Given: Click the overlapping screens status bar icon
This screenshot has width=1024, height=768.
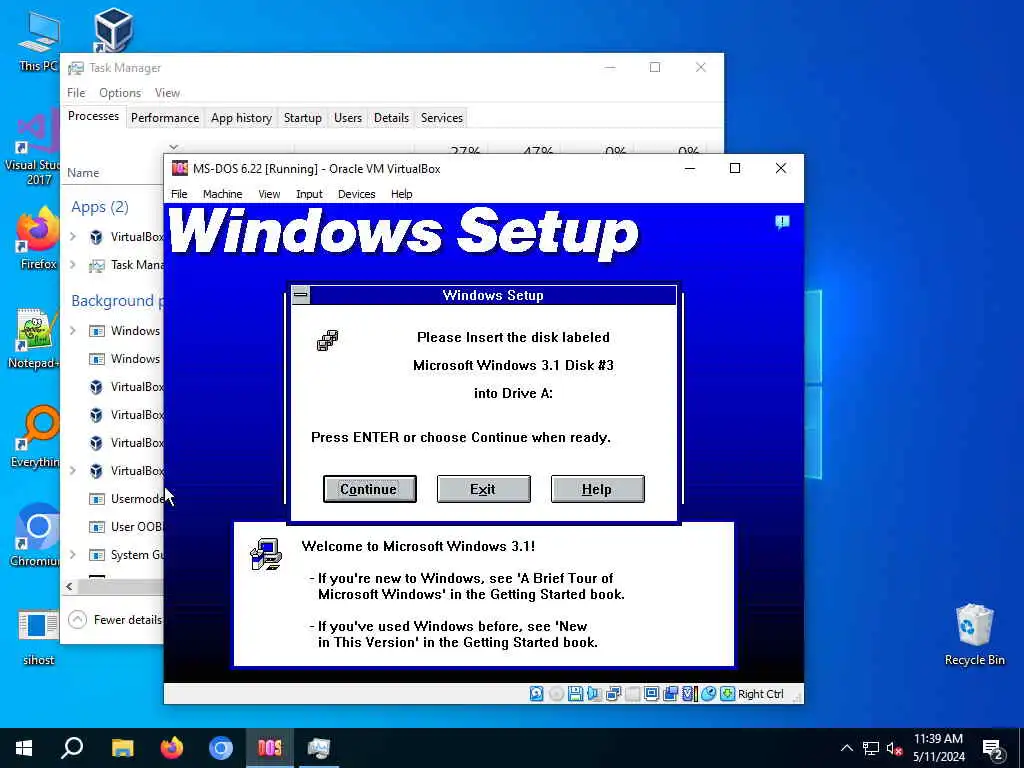Looking at the screenshot, I should pos(671,694).
